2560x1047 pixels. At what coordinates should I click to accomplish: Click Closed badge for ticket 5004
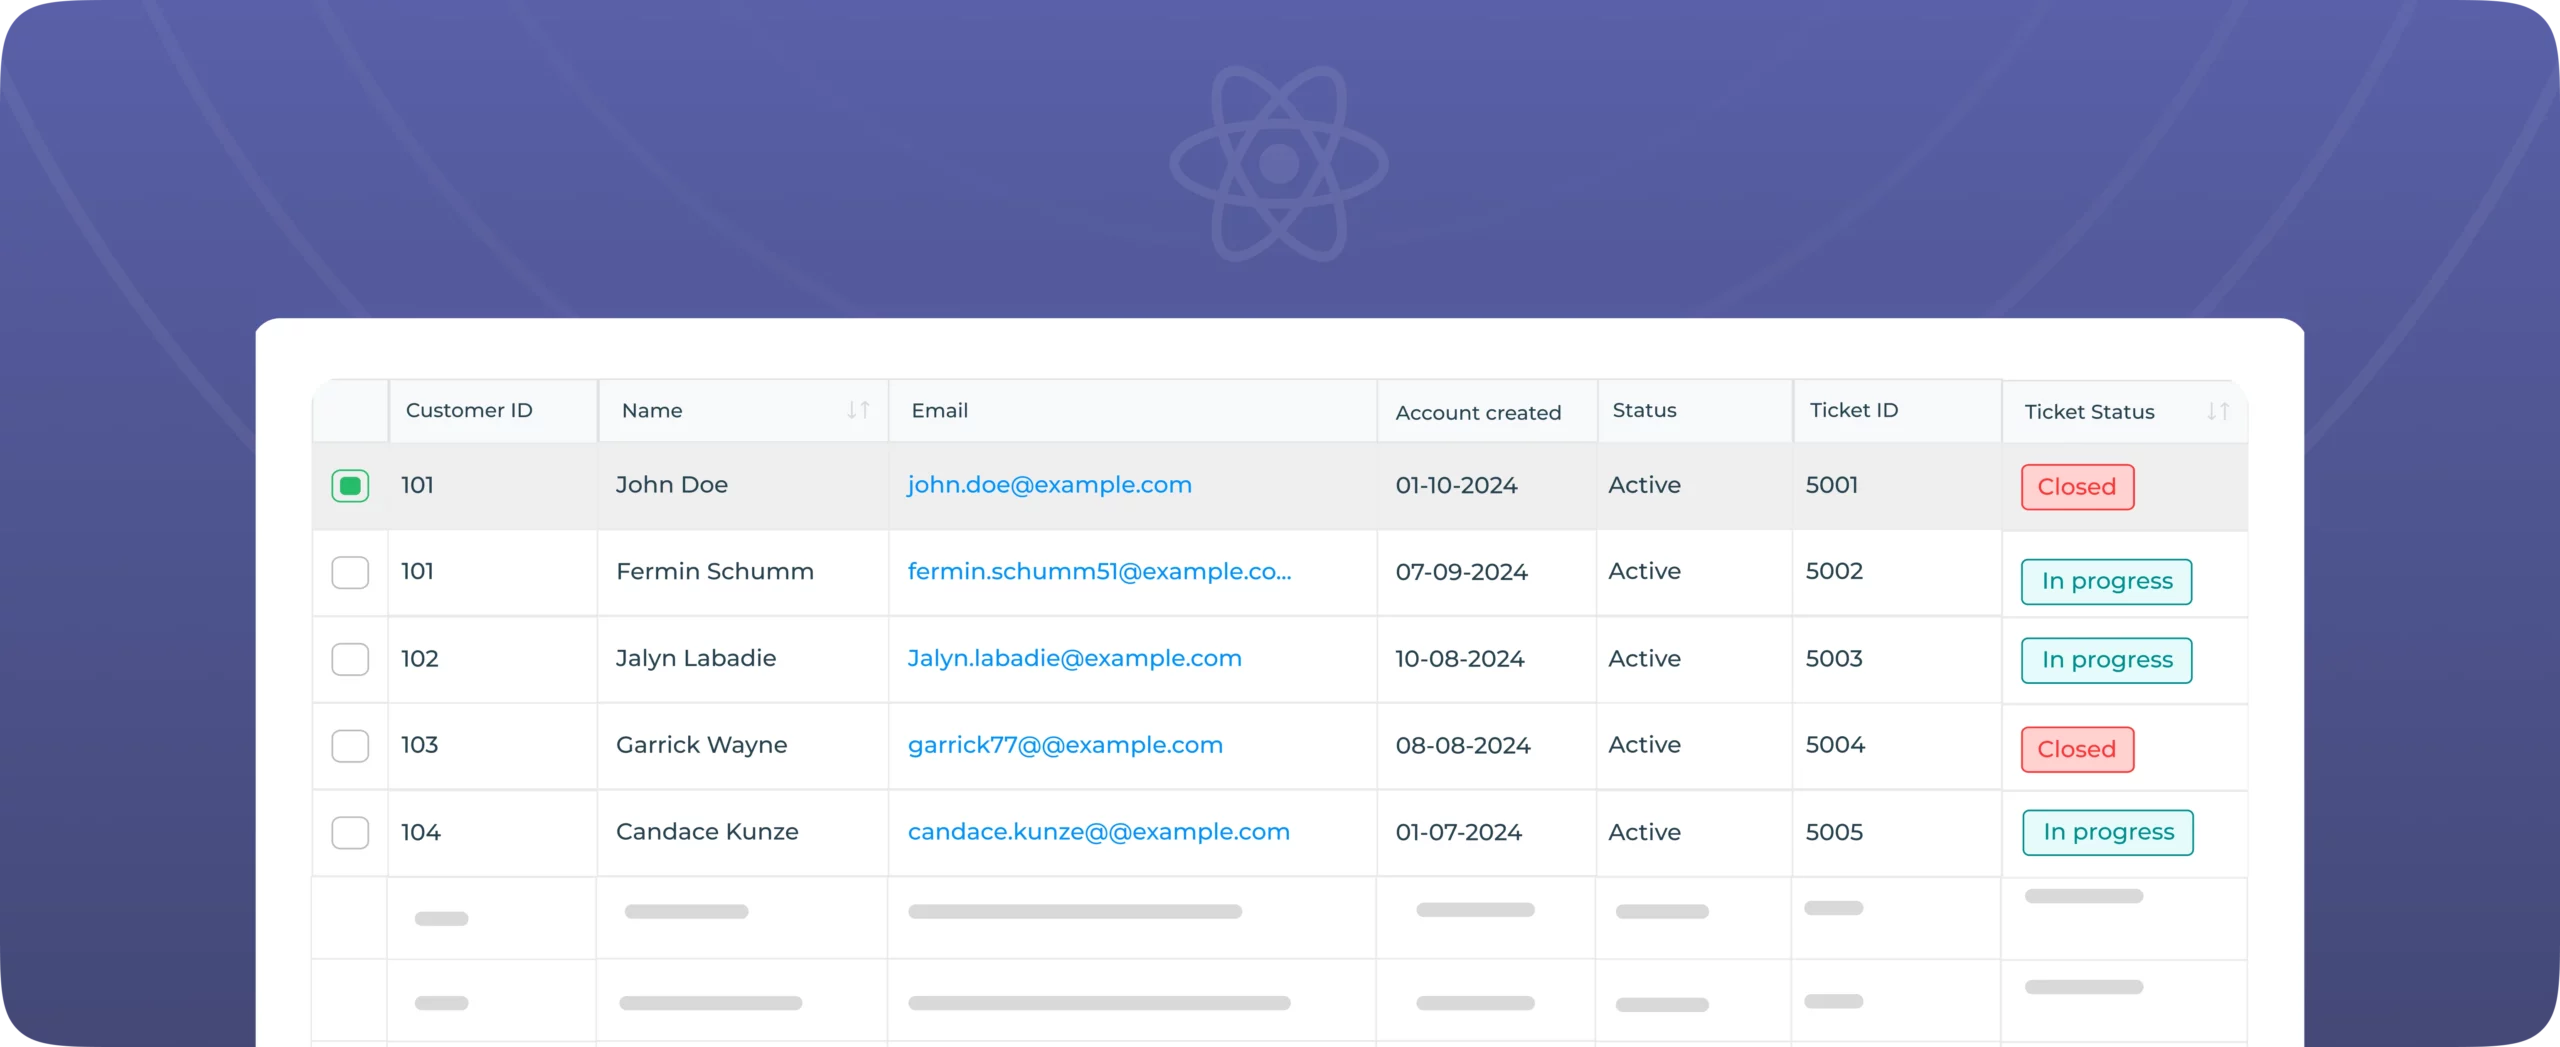point(2077,750)
